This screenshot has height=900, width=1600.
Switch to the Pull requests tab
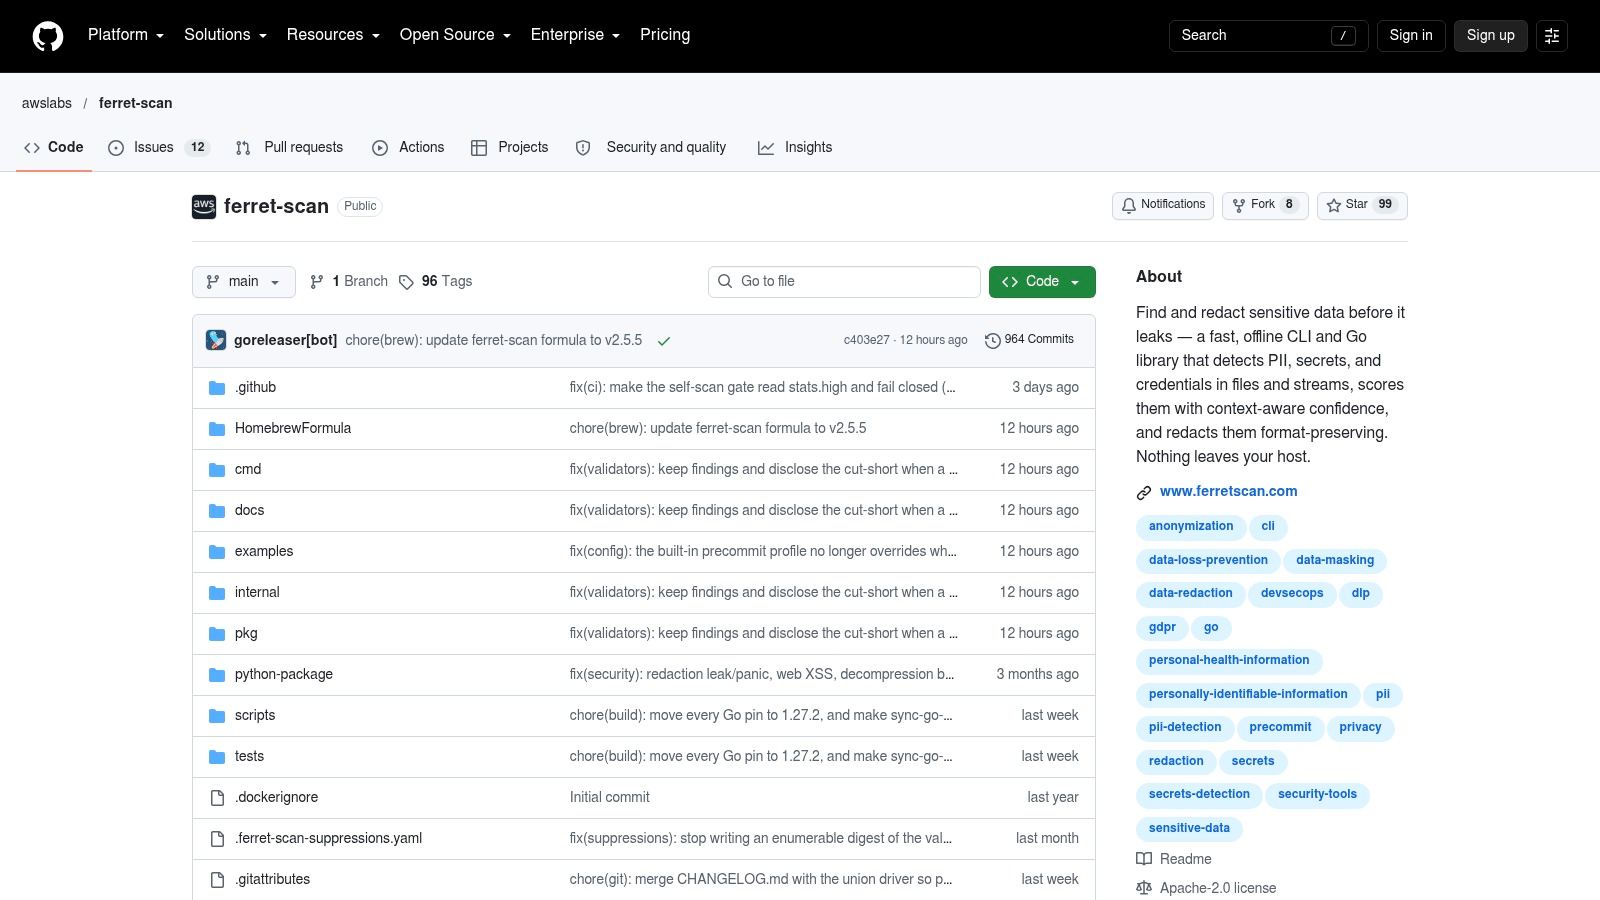click(x=289, y=148)
